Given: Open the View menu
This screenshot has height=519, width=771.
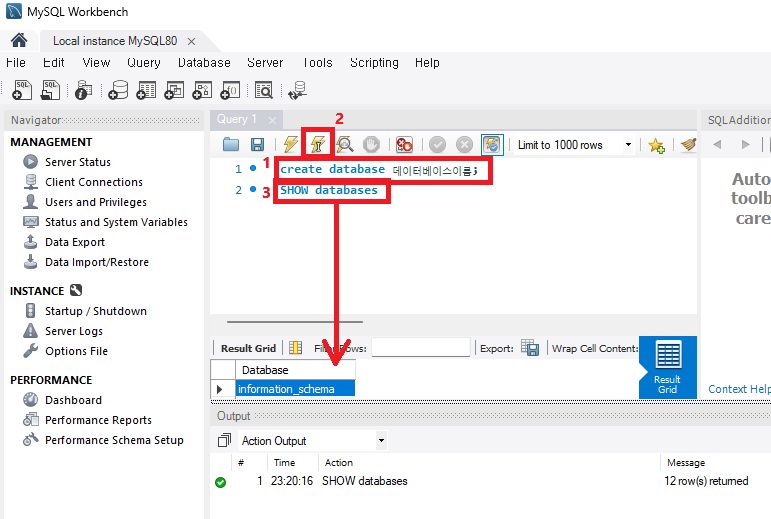Looking at the screenshot, I should pyautogui.click(x=96, y=62).
